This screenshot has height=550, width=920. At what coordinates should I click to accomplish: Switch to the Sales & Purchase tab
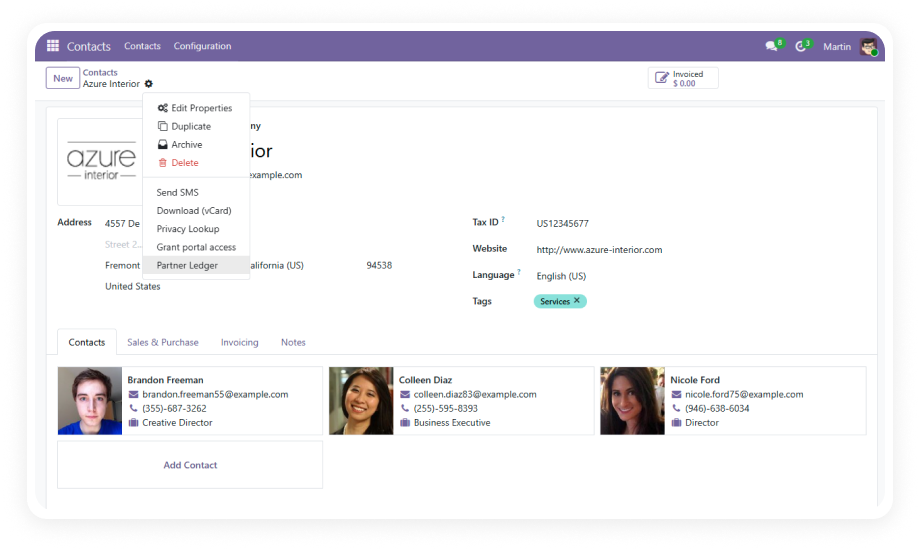click(x=163, y=342)
